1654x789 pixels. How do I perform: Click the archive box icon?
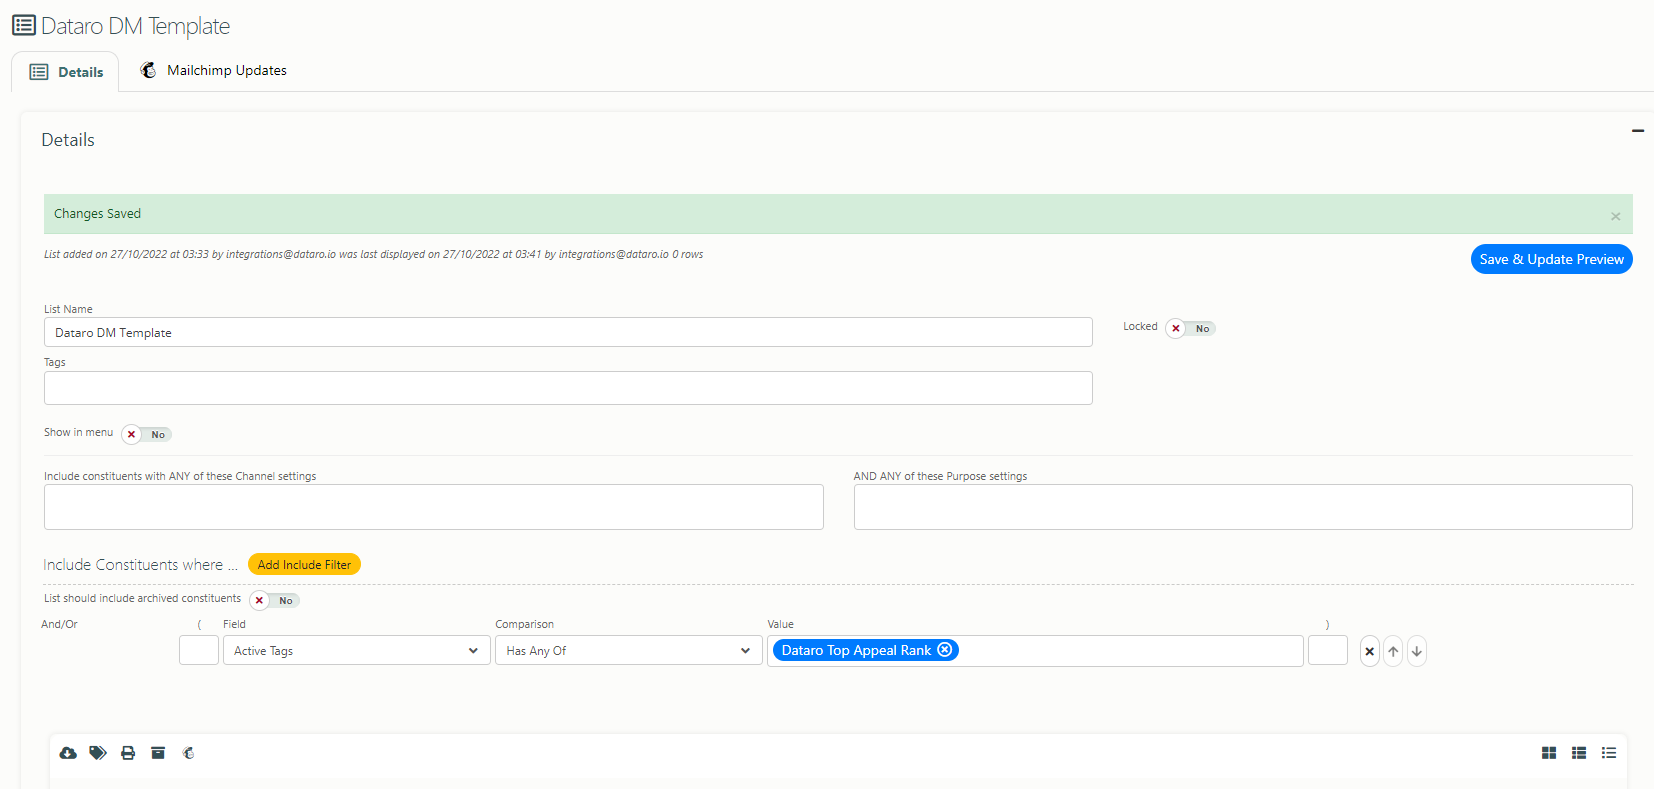click(158, 753)
